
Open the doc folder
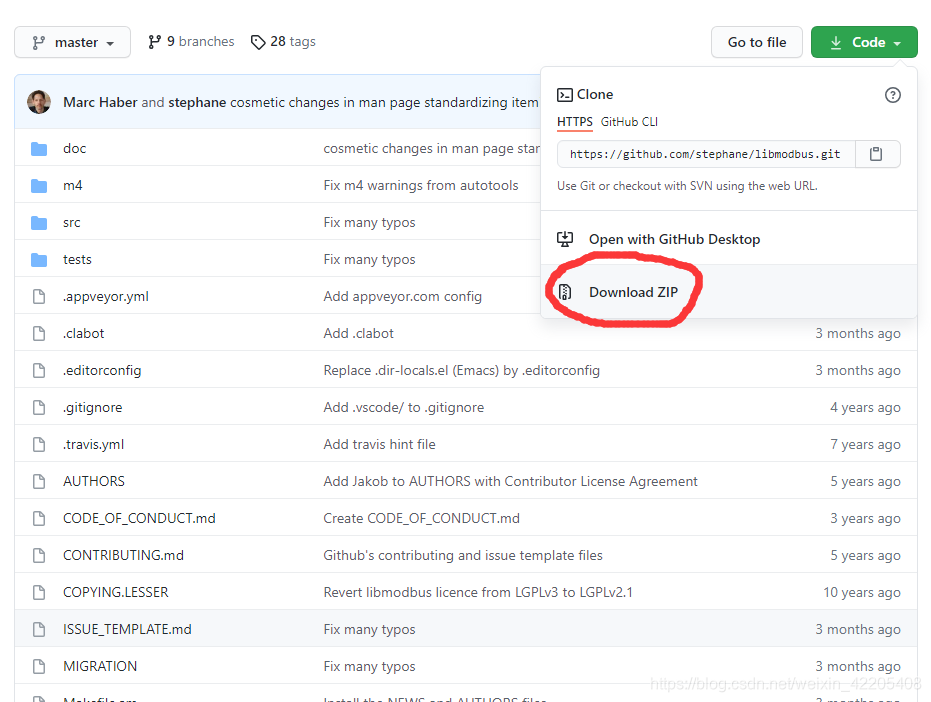pos(75,148)
